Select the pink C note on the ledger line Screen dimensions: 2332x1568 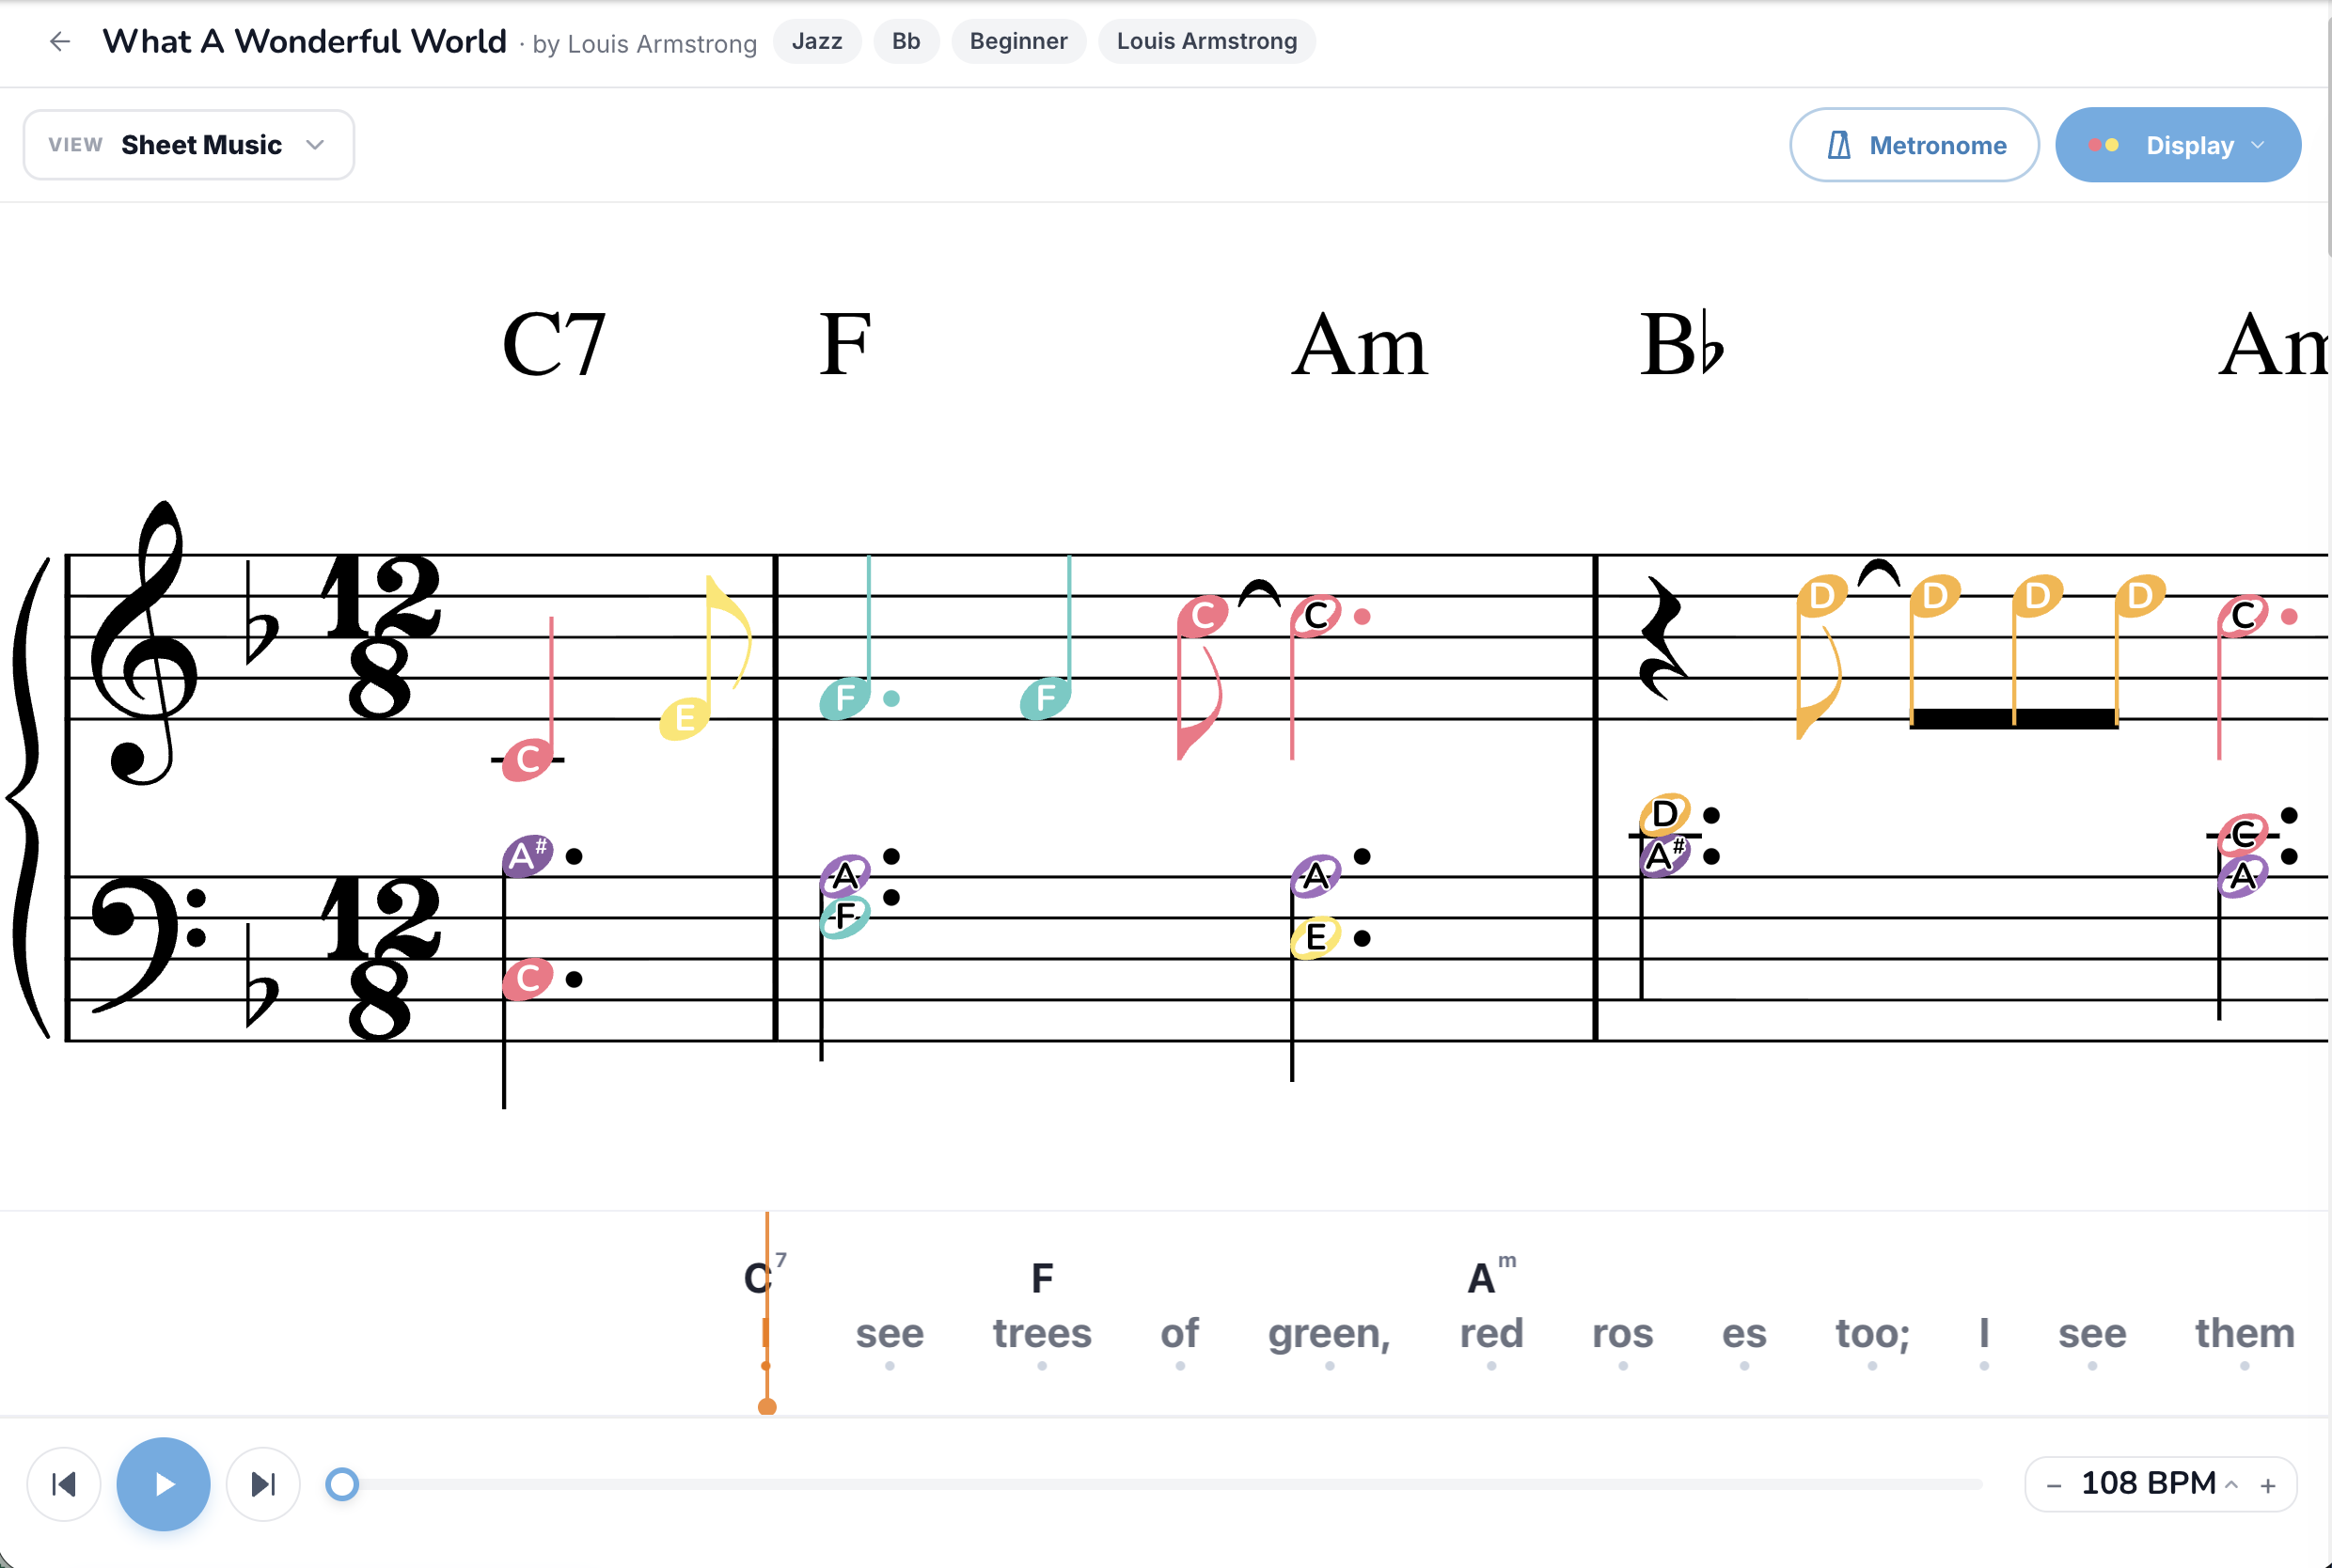coord(528,760)
